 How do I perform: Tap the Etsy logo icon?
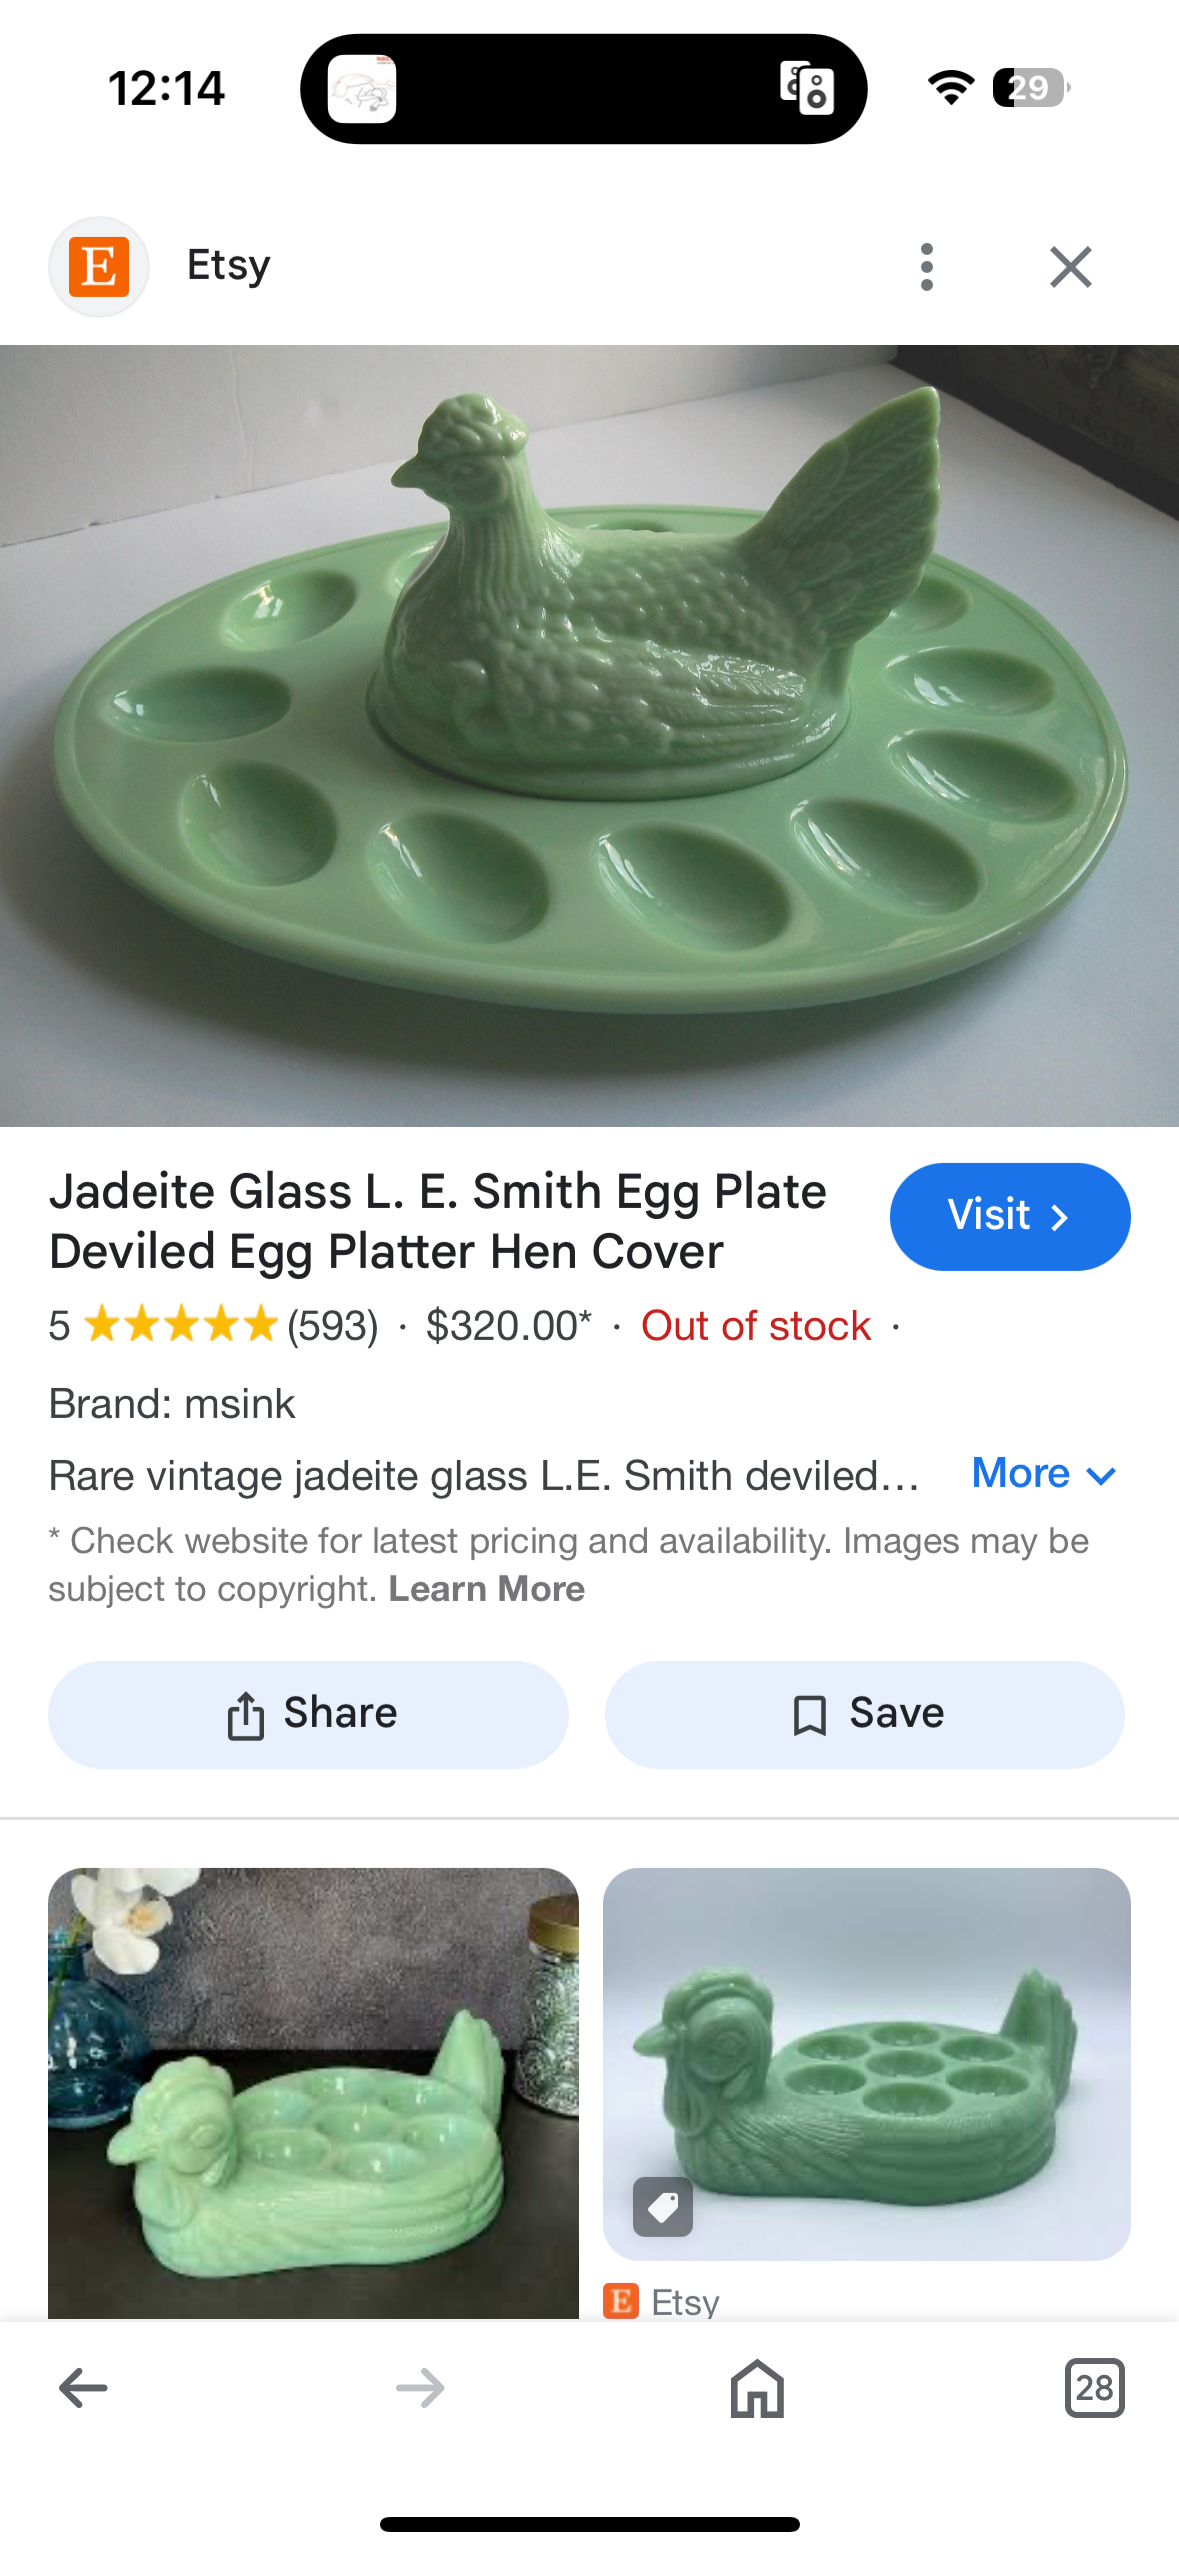[x=99, y=267]
